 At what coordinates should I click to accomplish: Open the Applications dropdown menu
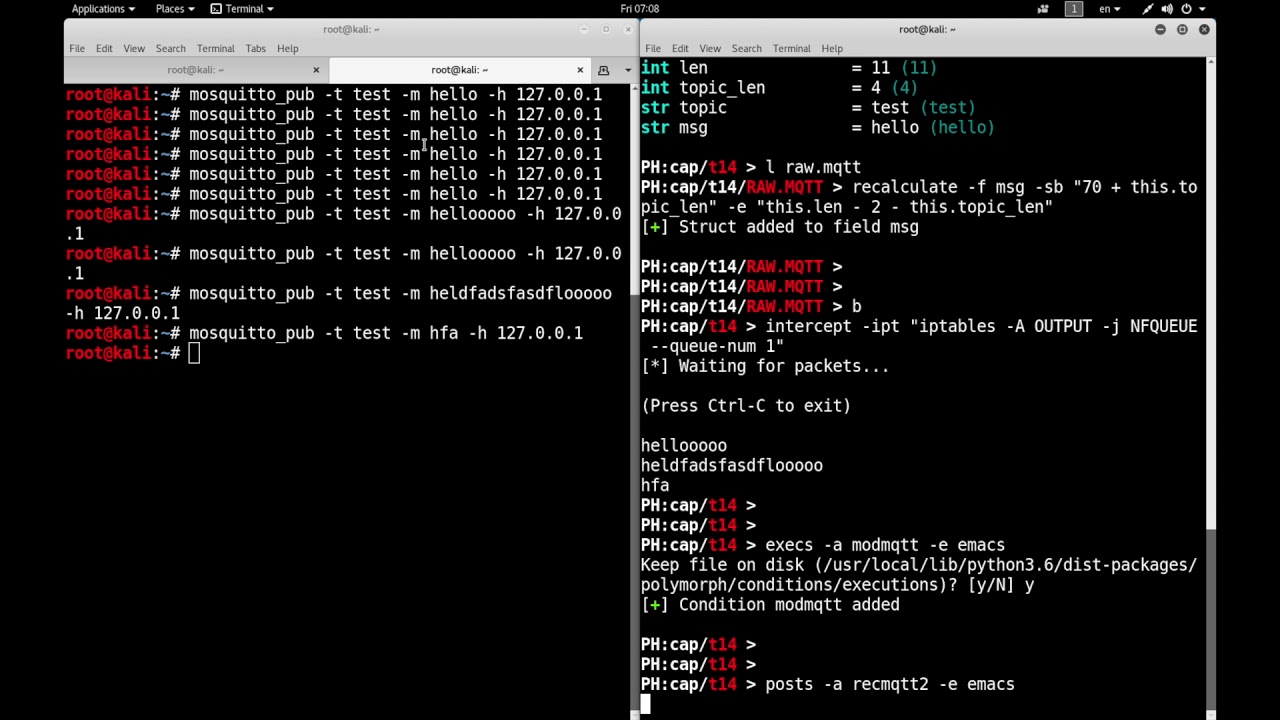click(103, 9)
